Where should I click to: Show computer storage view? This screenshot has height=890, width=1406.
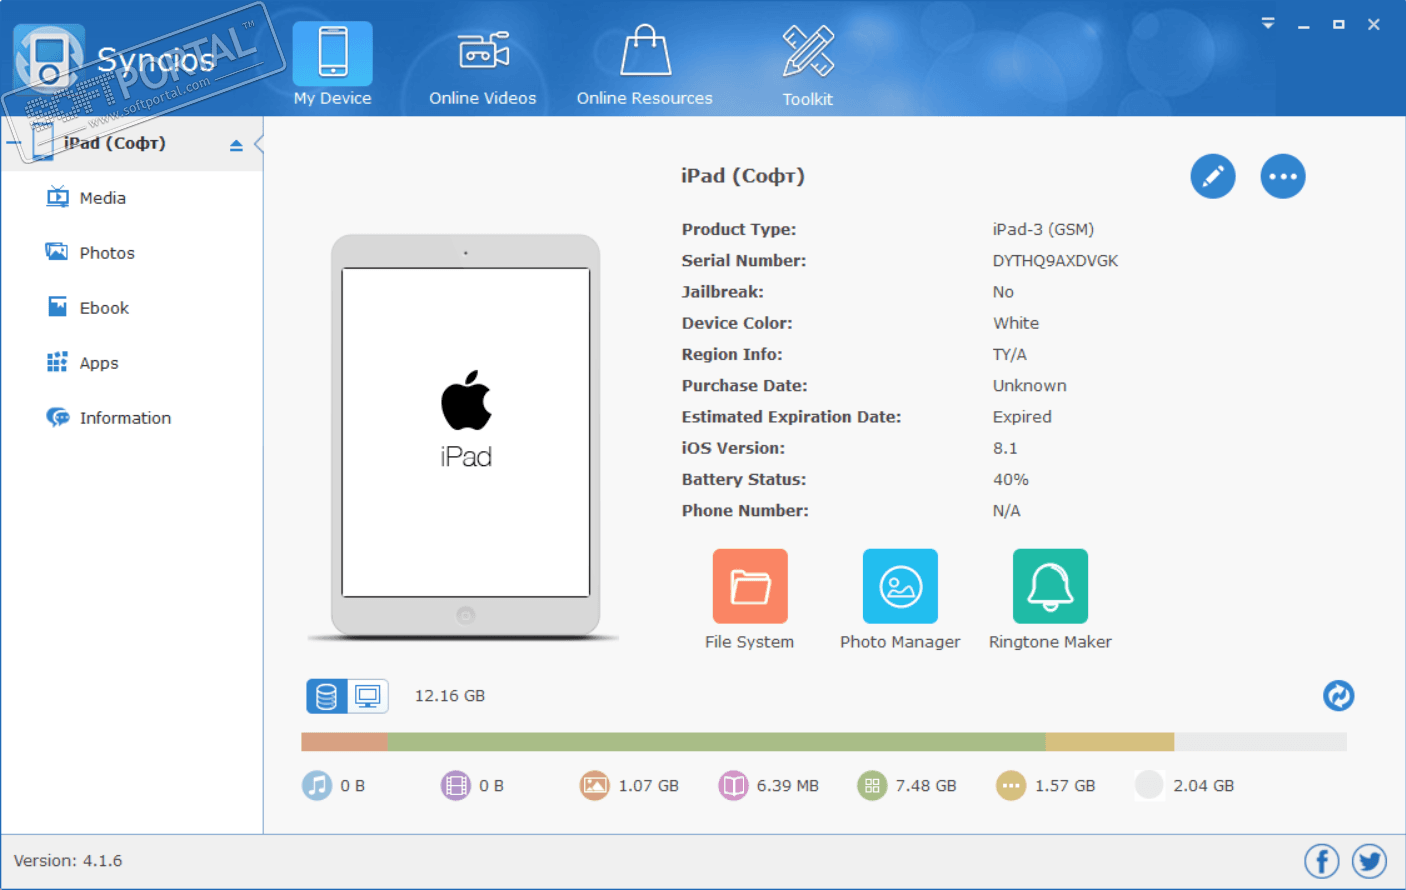point(368,696)
